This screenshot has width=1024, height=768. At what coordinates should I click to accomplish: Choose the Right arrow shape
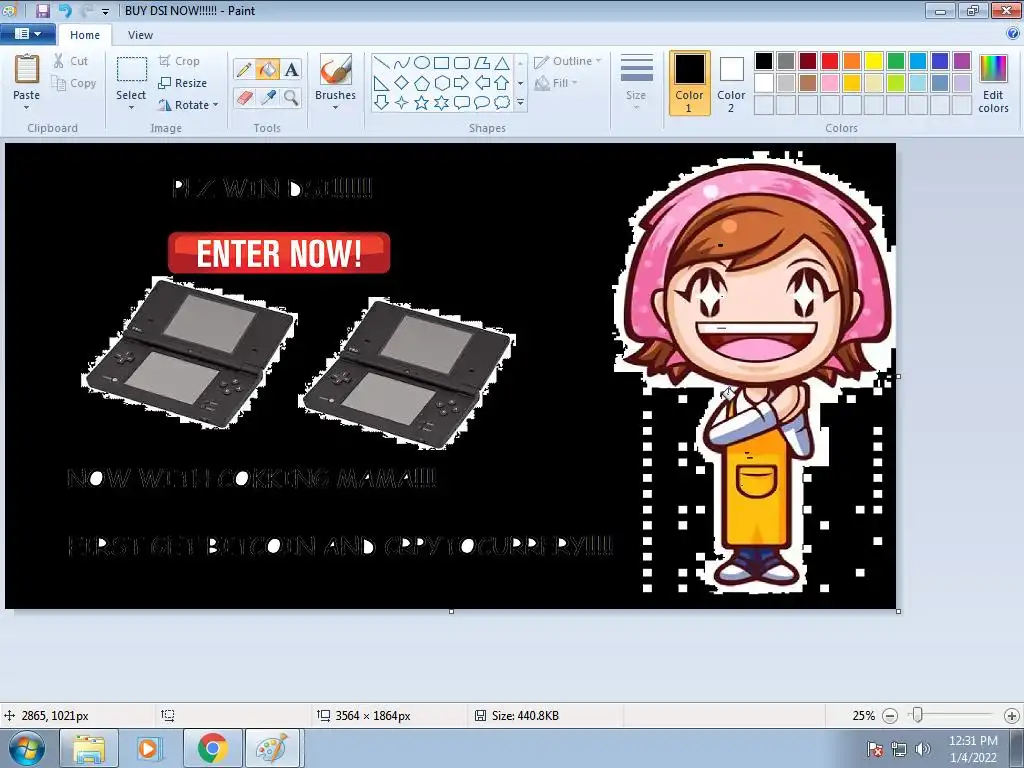click(x=462, y=83)
